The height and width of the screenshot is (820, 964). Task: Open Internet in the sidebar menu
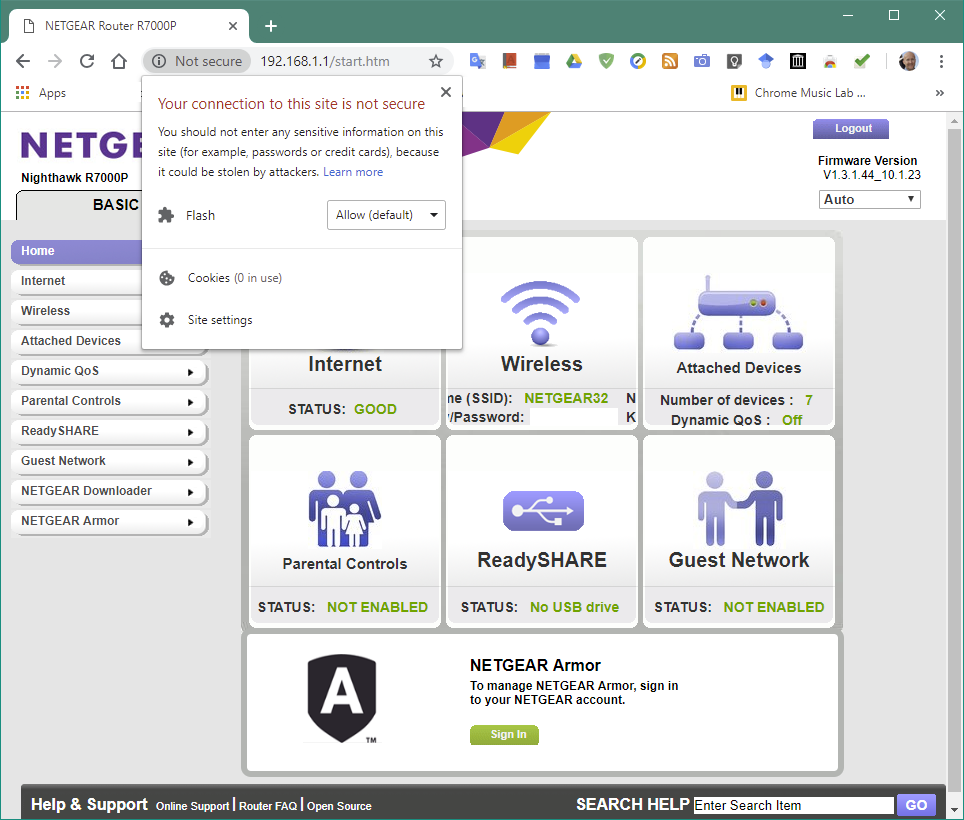(x=77, y=281)
